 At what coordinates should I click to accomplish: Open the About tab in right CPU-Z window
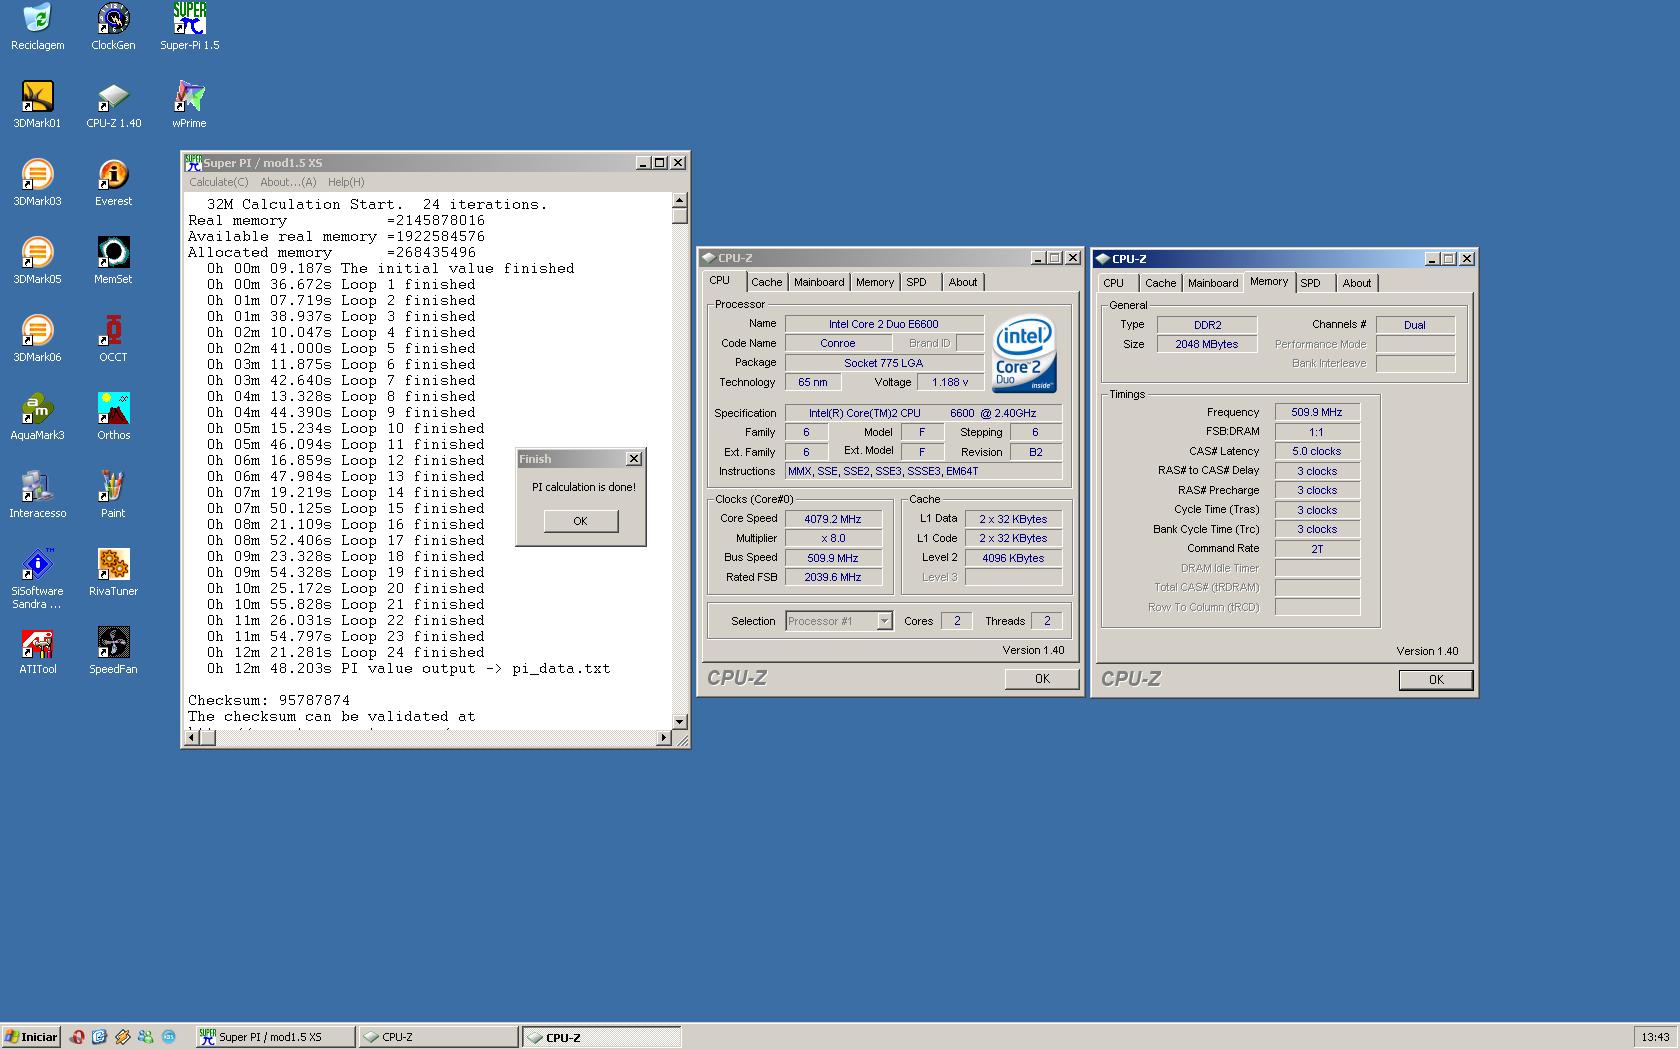[x=1357, y=283]
